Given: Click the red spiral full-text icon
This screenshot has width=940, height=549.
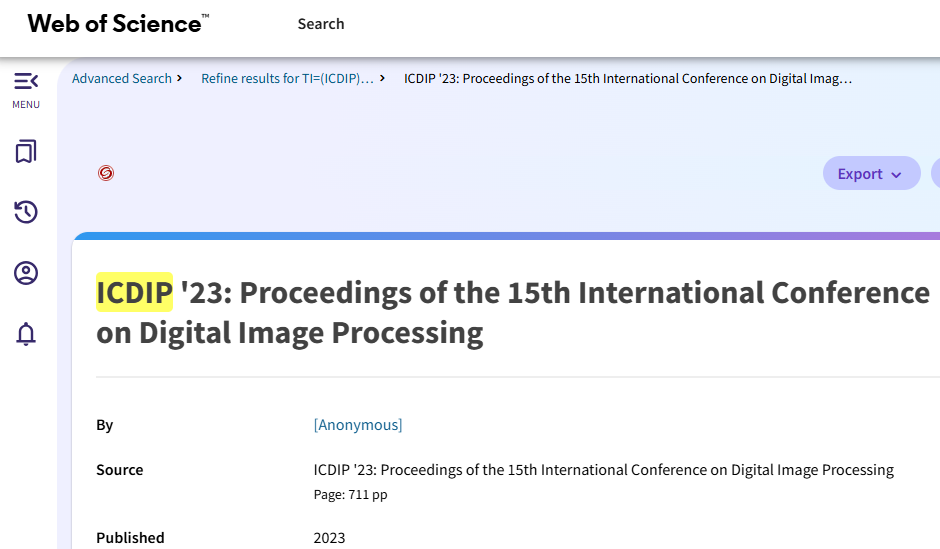Looking at the screenshot, I should click(x=106, y=173).
